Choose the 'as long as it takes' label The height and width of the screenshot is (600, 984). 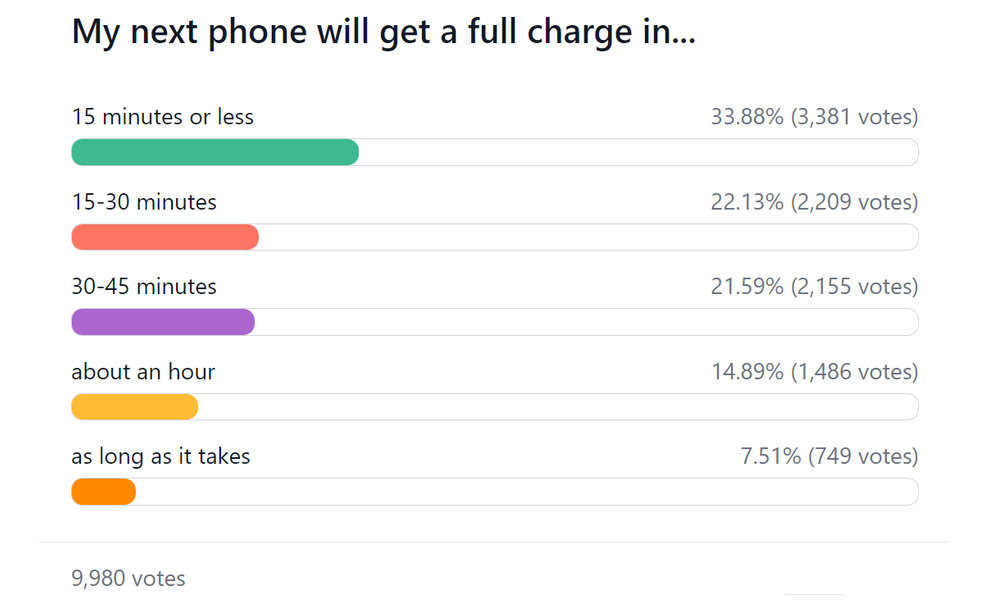point(161,457)
